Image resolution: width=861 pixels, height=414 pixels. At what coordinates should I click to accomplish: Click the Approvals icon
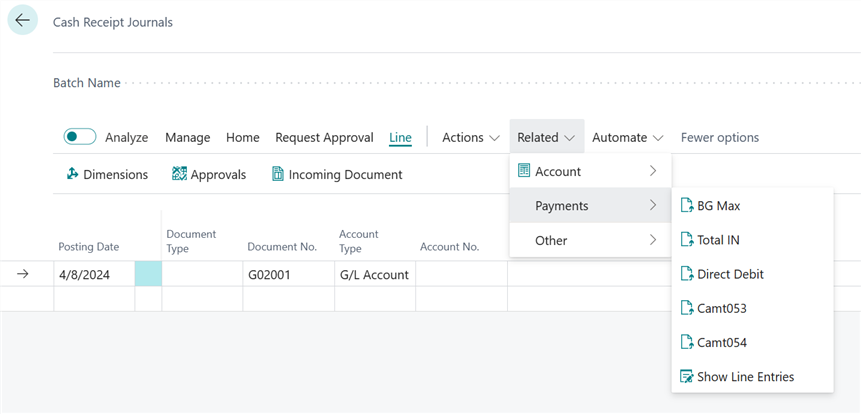(x=179, y=174)
